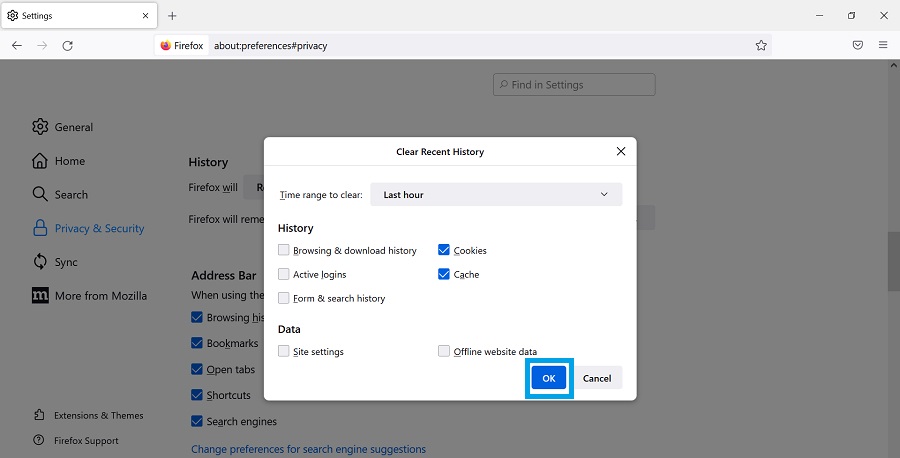Enable Site settings checkbox
Screen dimensions: 900x458
click(284, 351)
